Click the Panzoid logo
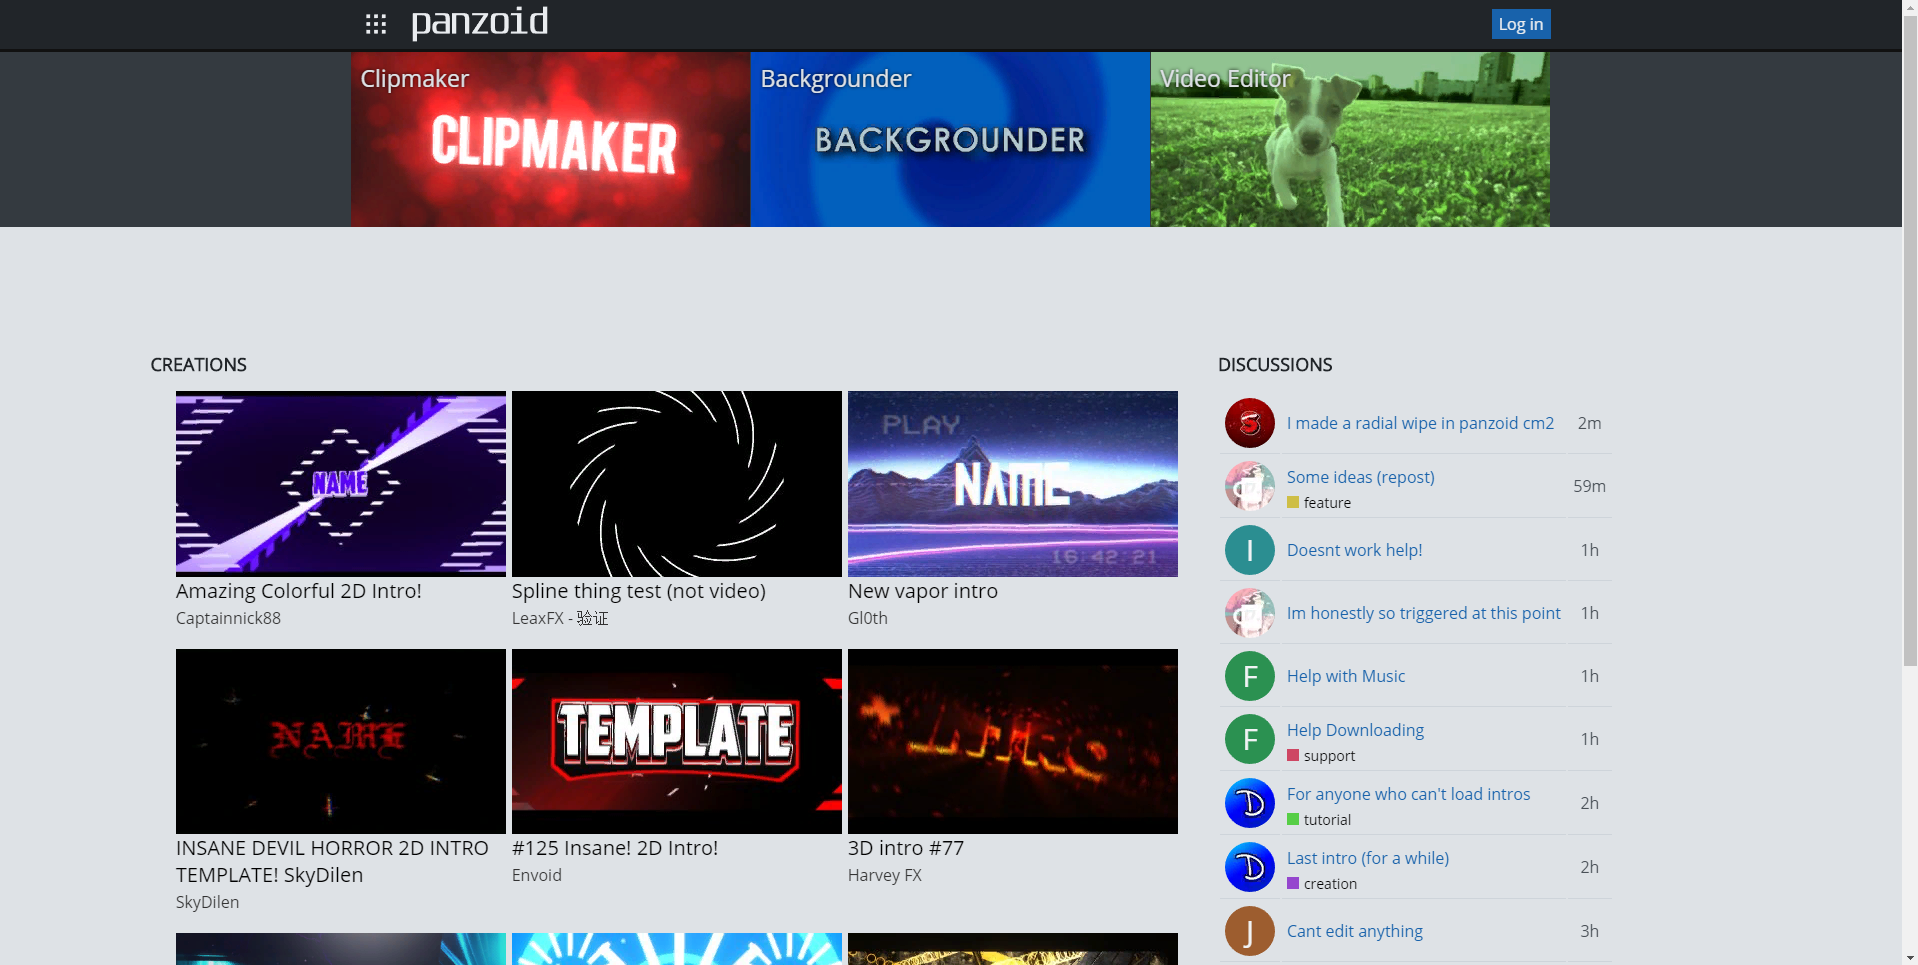 click(479, 22)
